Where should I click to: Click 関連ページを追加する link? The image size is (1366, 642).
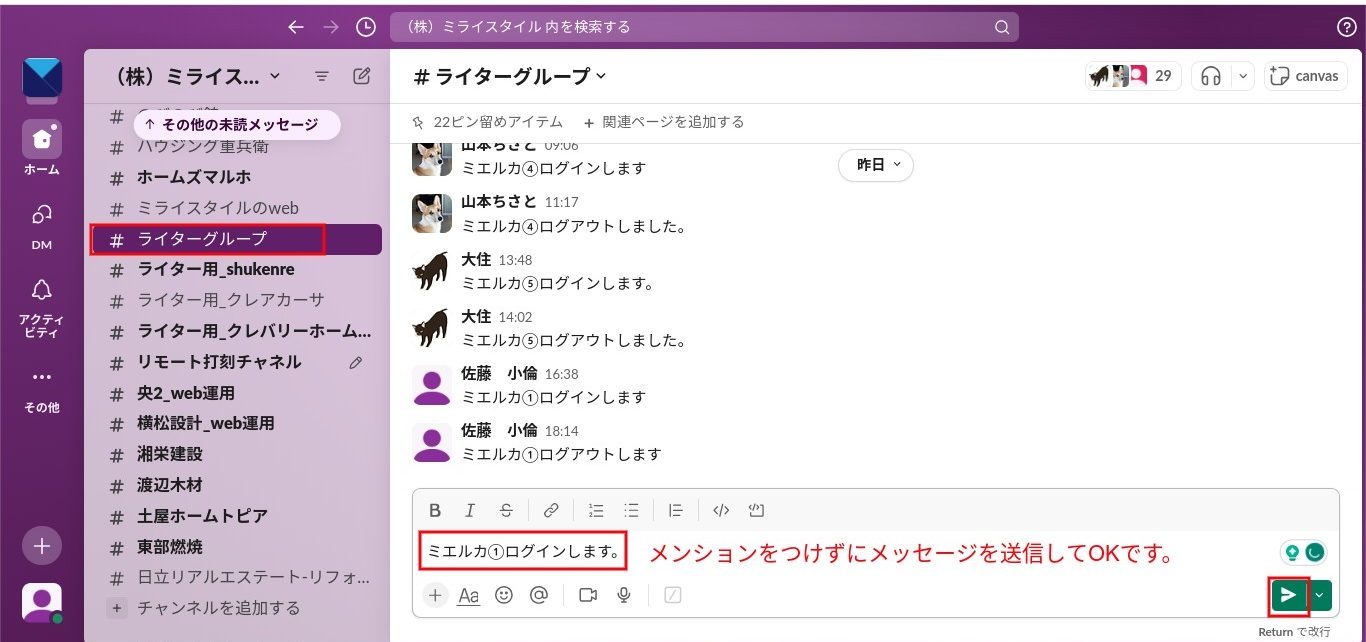tap(664, 122)
